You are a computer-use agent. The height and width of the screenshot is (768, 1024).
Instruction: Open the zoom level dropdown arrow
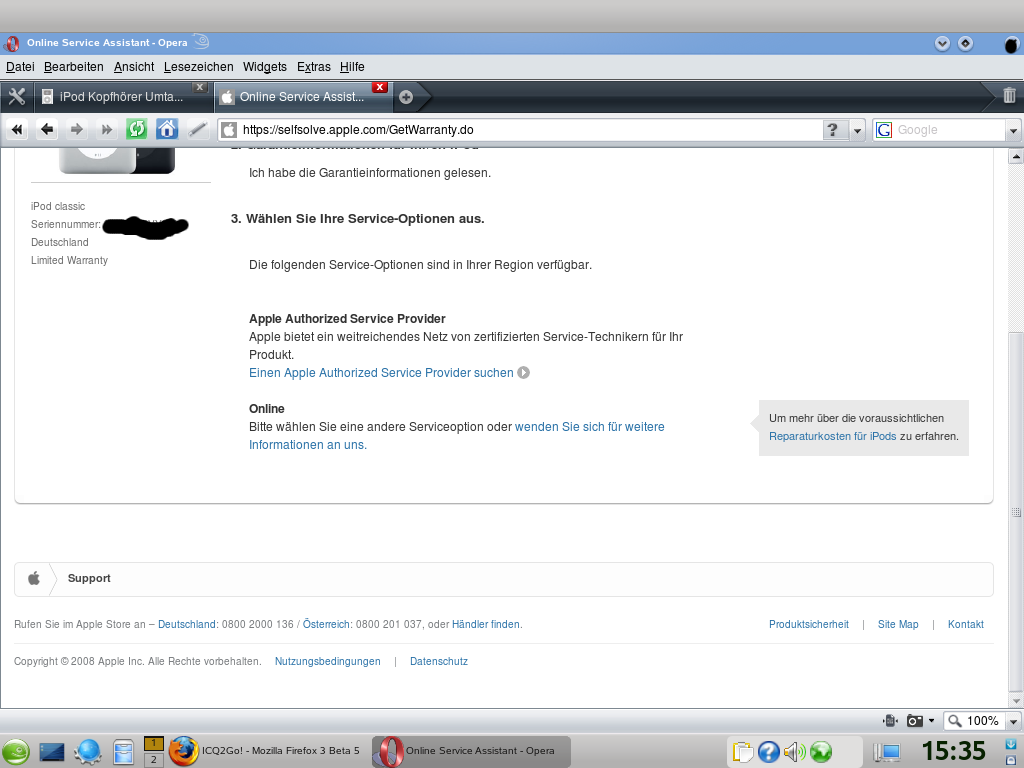point(1013,721)
